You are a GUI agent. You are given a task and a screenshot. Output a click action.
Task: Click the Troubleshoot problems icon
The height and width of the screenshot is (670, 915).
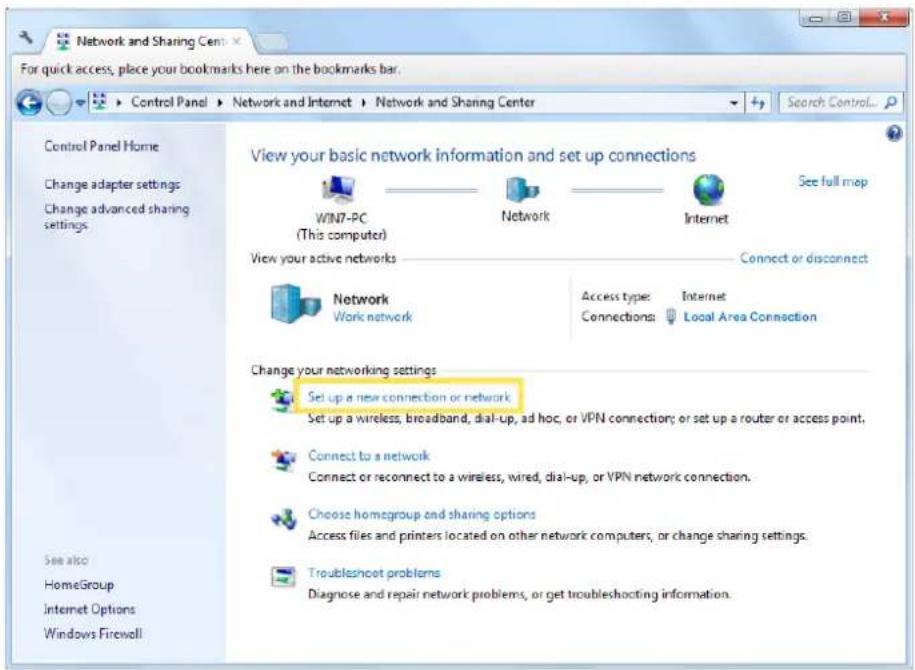tap(284, 577)
